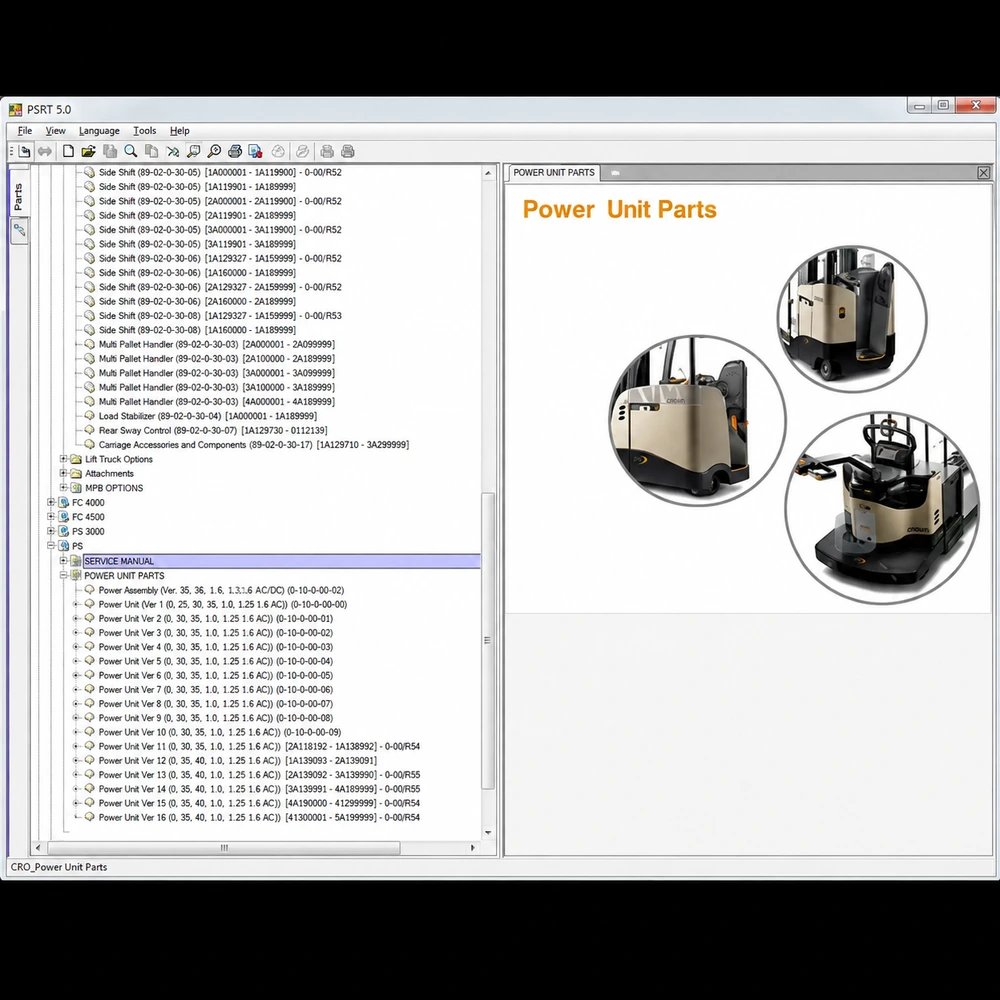Click tree scroll down arrow
1000x1000 pixels.
pos(488,832)
